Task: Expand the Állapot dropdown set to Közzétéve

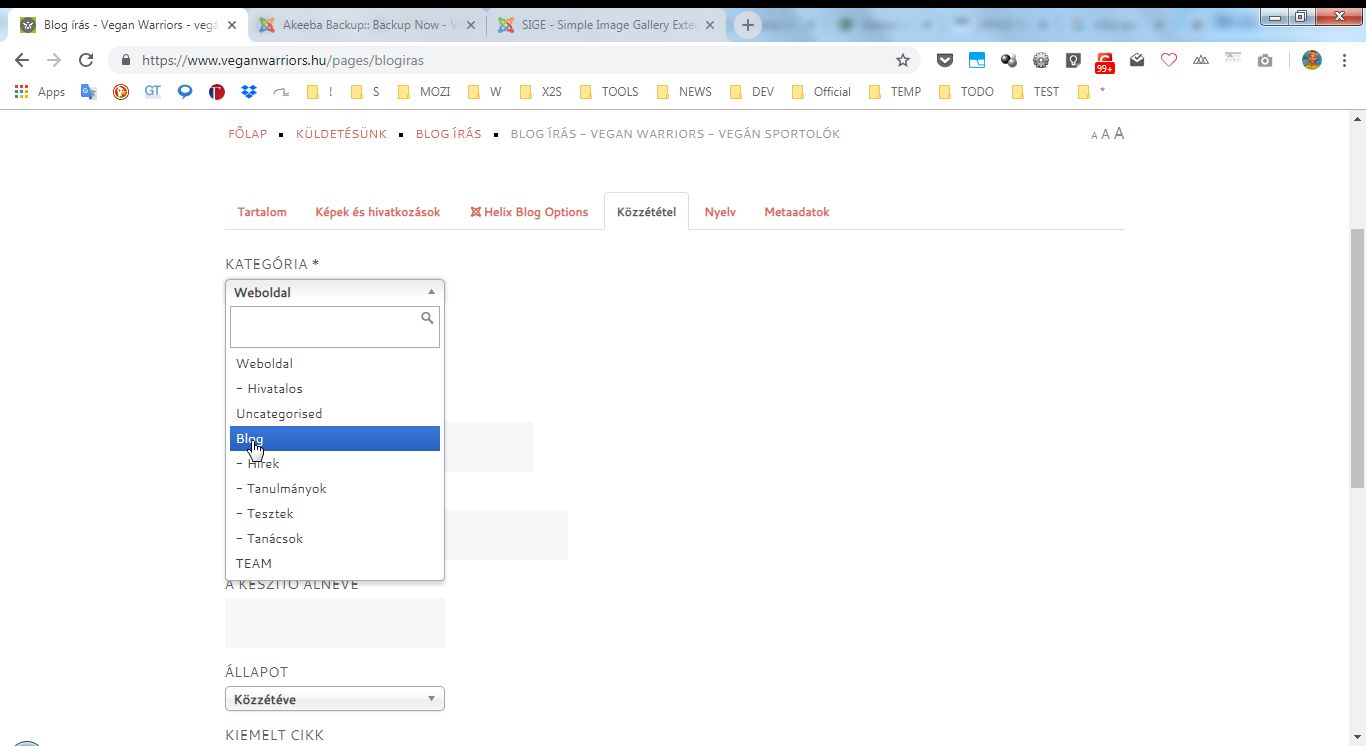Action: click(334, 699)
